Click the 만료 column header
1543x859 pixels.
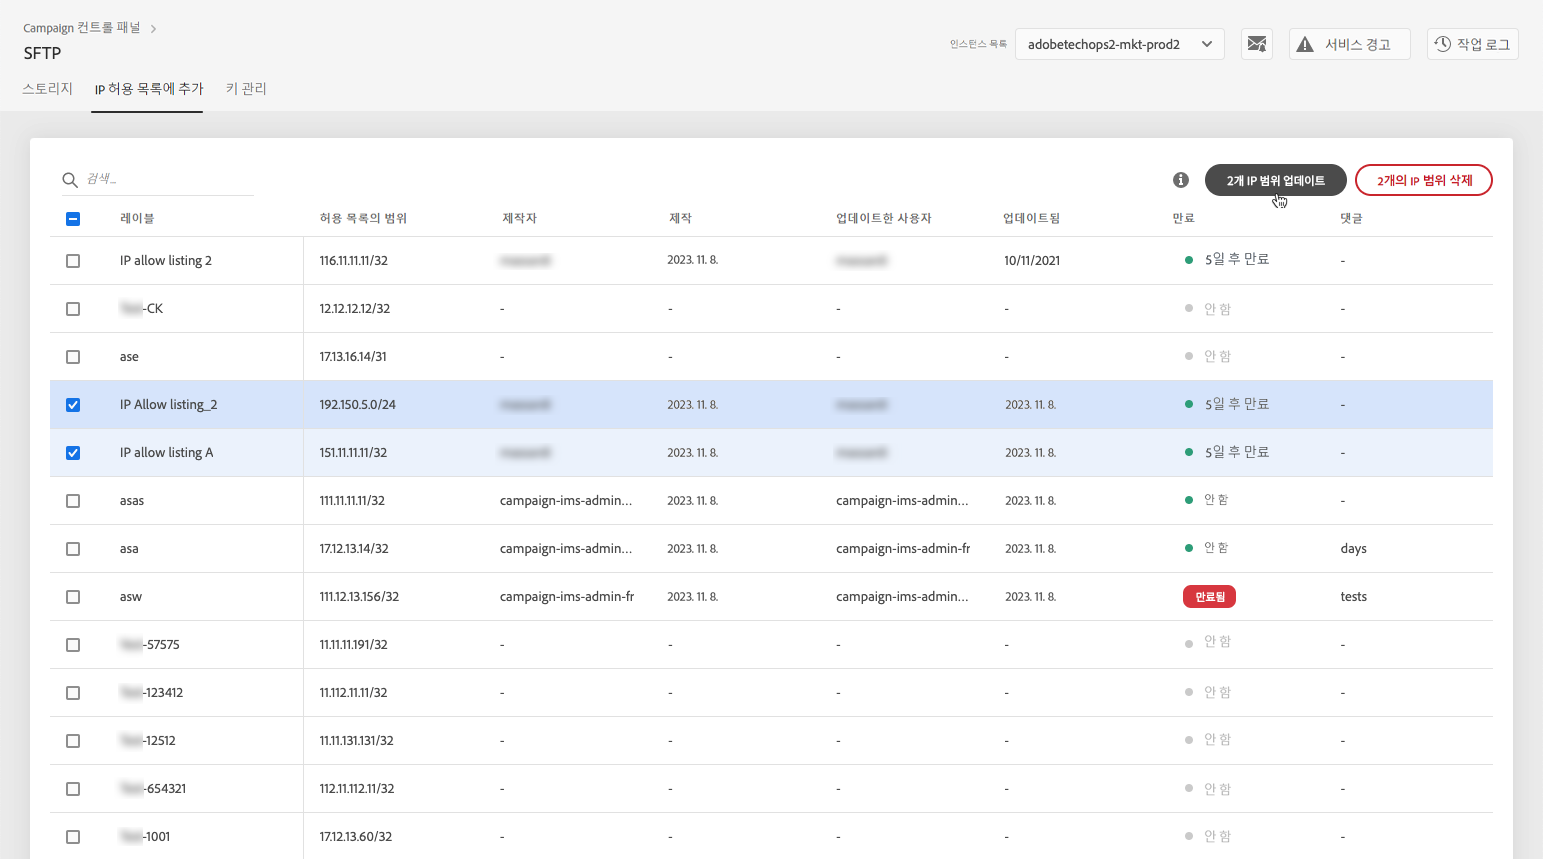pos(1184,218)
